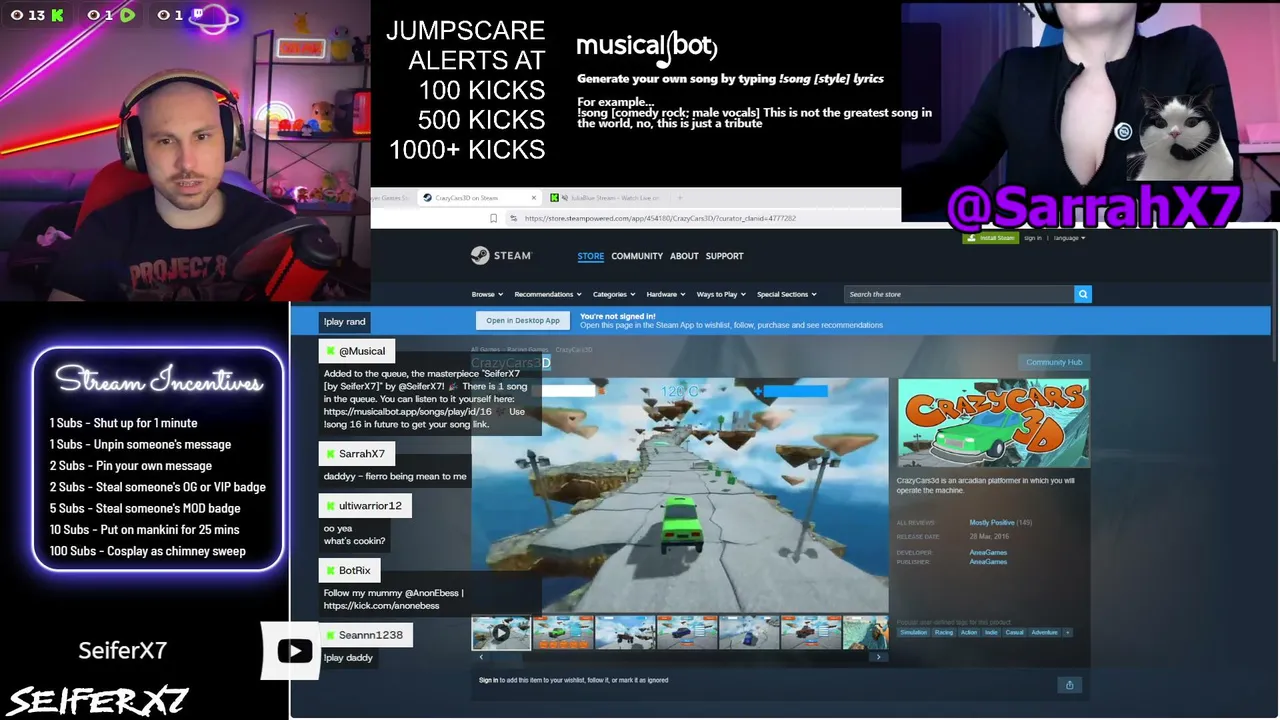Image resolution: width=1280 pixels, height=720 pixels.
Task: Select the Simulation tag
Action: pyautogui.click(x=913, y=632)
